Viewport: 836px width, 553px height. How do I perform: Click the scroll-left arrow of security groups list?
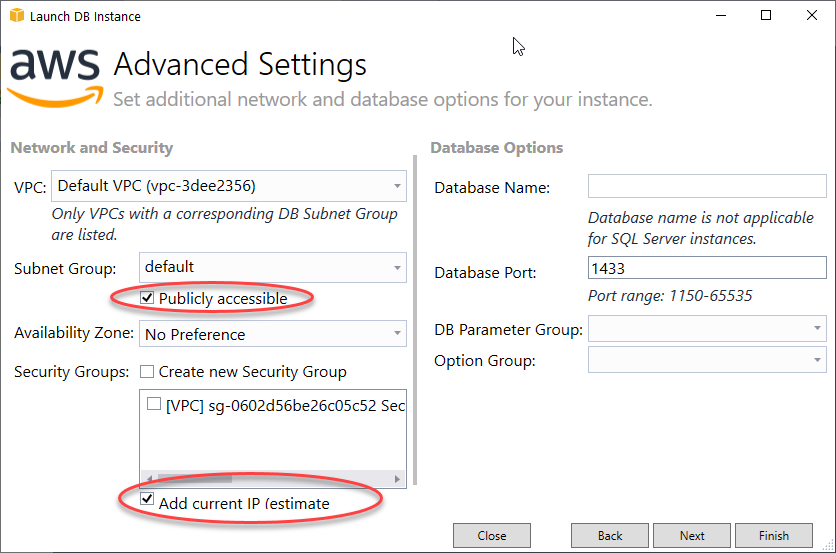tap(149, 478)
